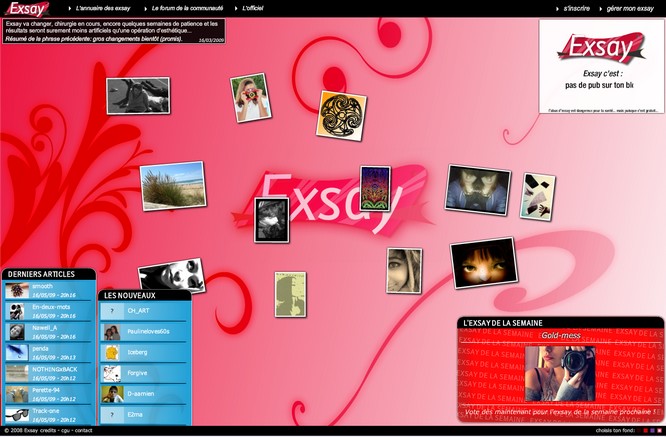Open new member Forgive
This screenshot has width=666, height=437.
[143, 373]
